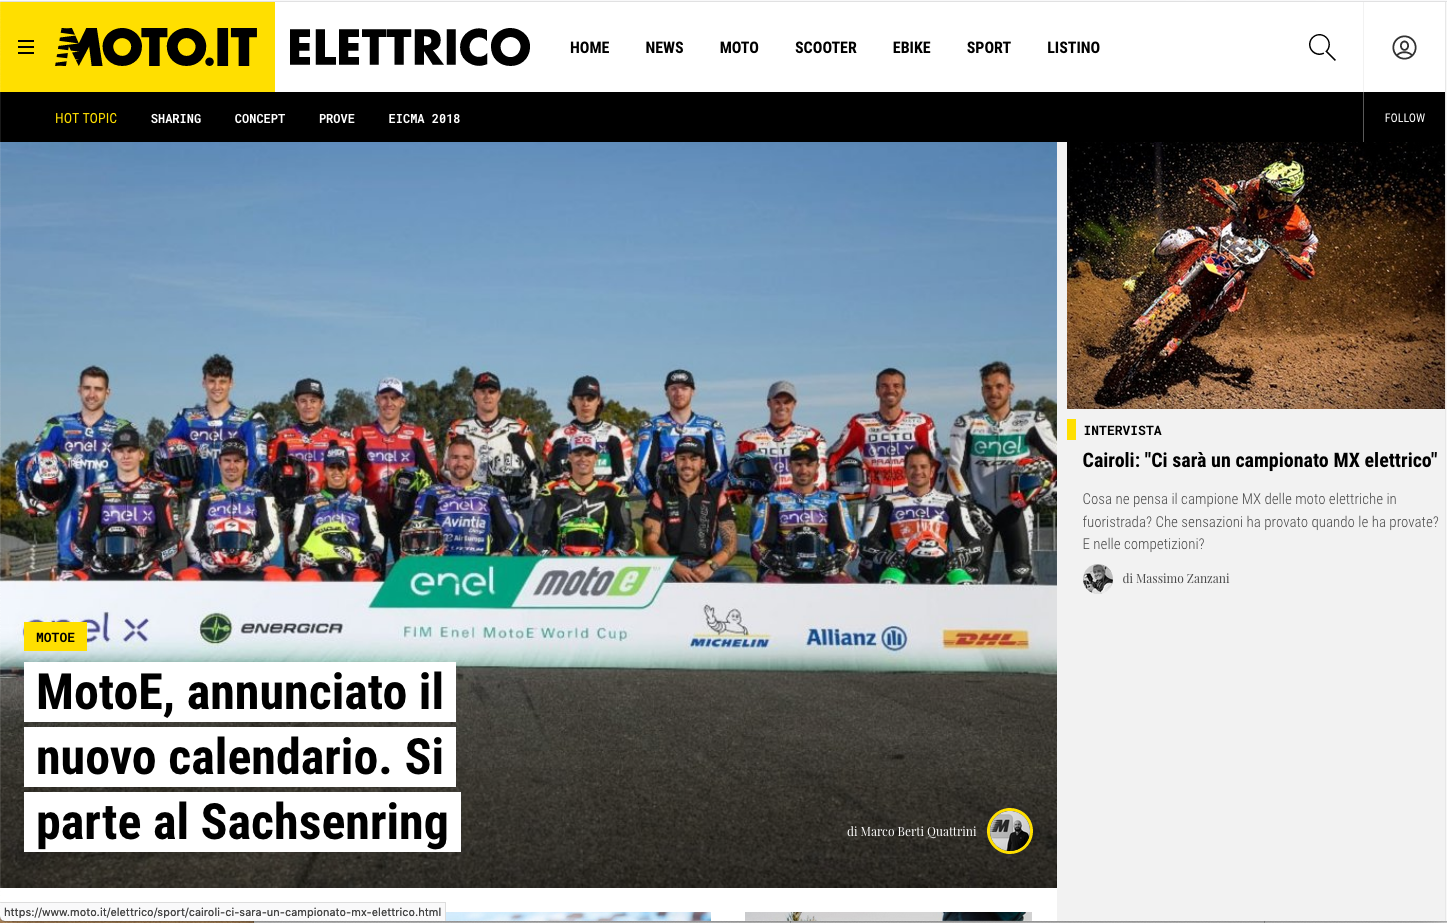Viewport: 1447px width, 923px height.
Task: Click Marco Berti Quattrini's author avatar
Action: tap(1010, 831)
